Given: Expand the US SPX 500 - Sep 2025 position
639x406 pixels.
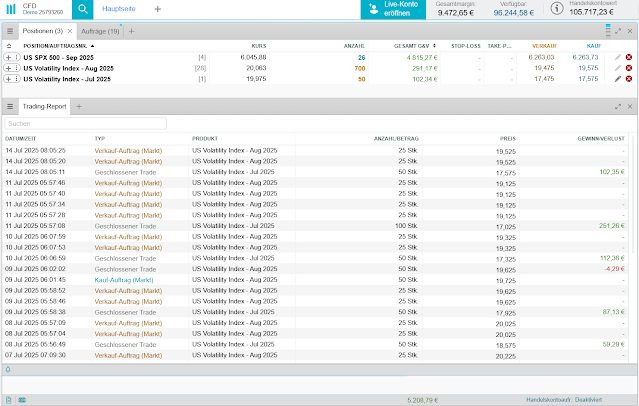Looking at the screenshot, I should 8,57.
